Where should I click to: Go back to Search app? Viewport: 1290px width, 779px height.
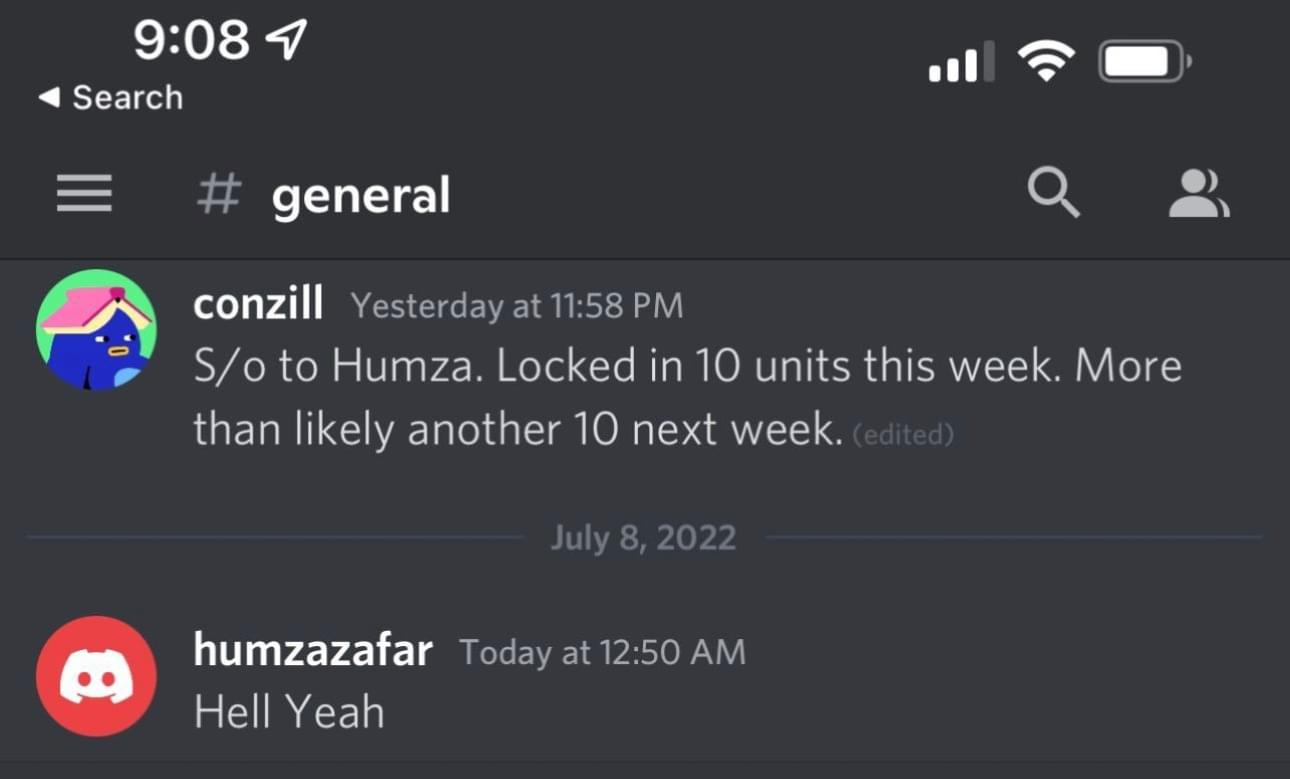pos(111,98)
